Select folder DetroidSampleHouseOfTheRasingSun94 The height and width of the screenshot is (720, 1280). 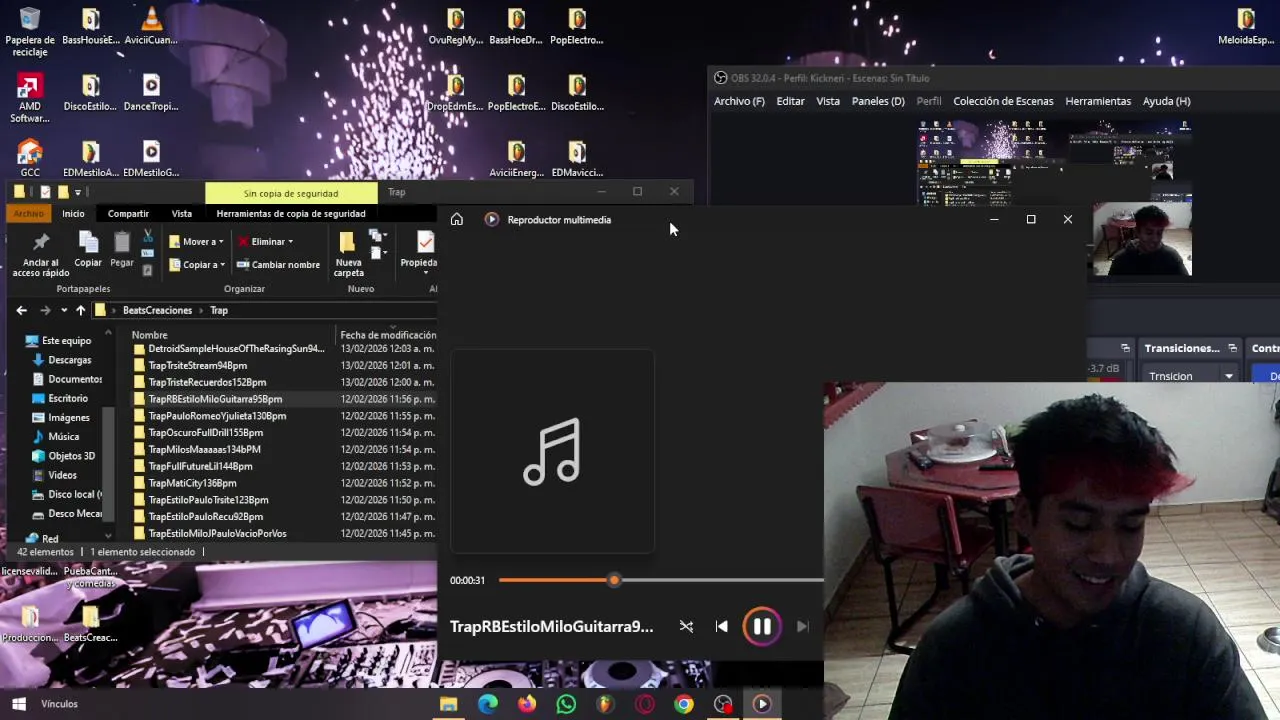point(236,348)
